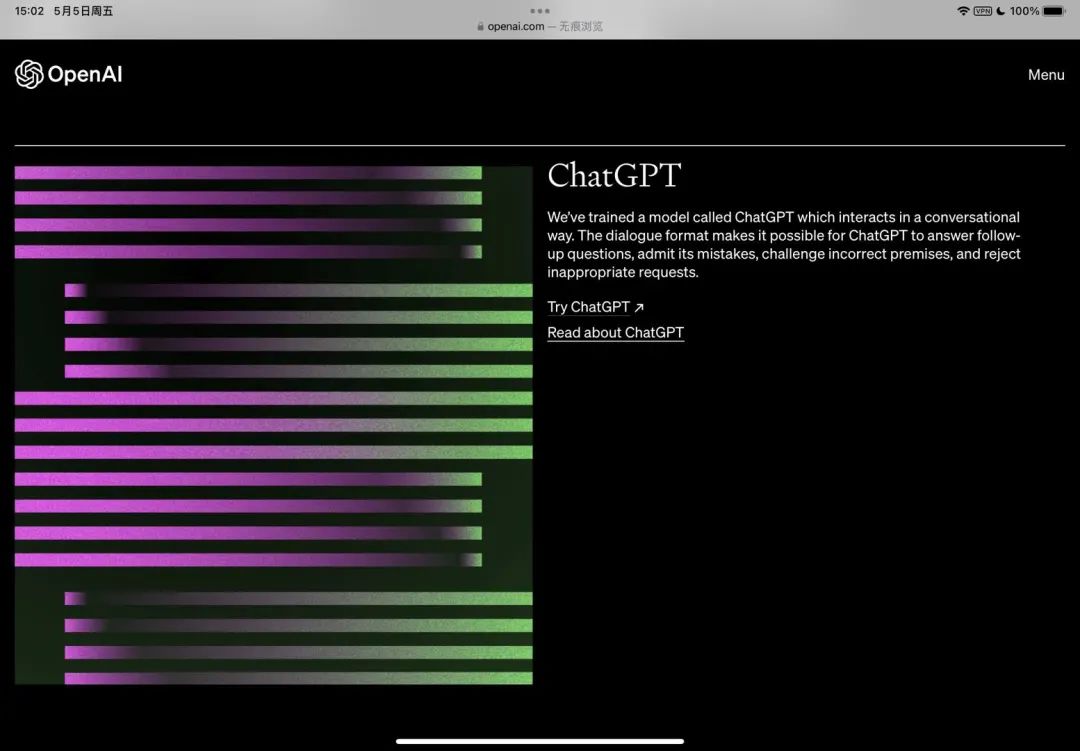Tap the moon Do Not Disturb icon
This screenshot has width=1080, height=751.
[x=1000, y=11]
